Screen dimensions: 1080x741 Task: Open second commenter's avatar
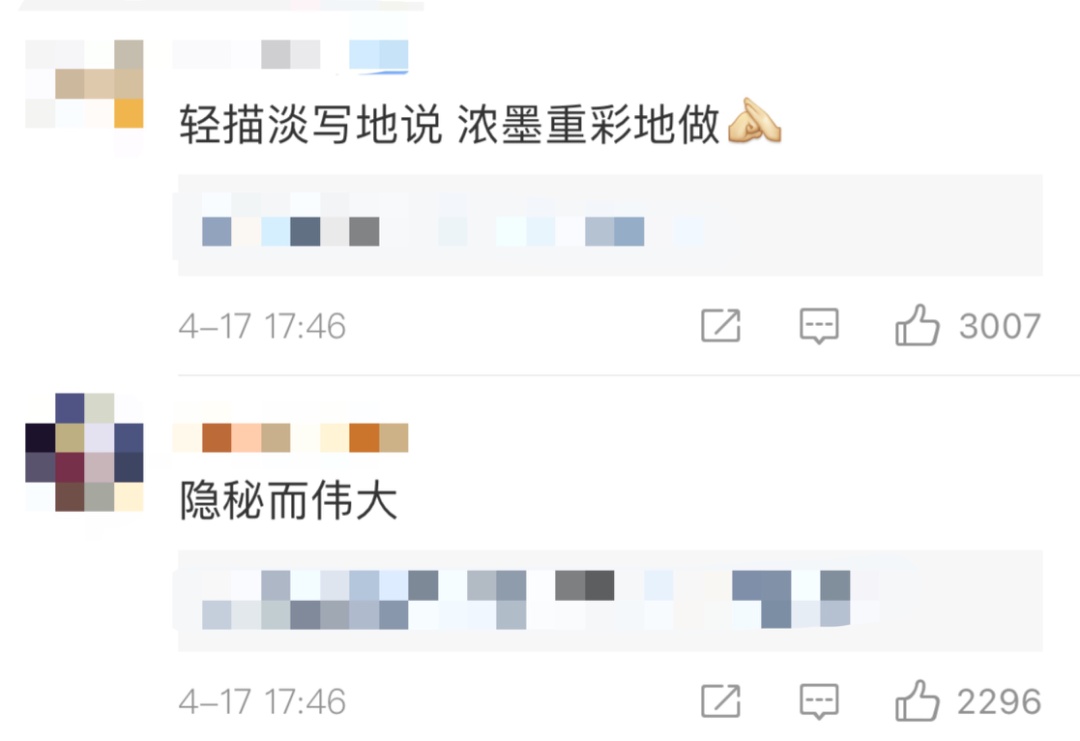[84, 452]
